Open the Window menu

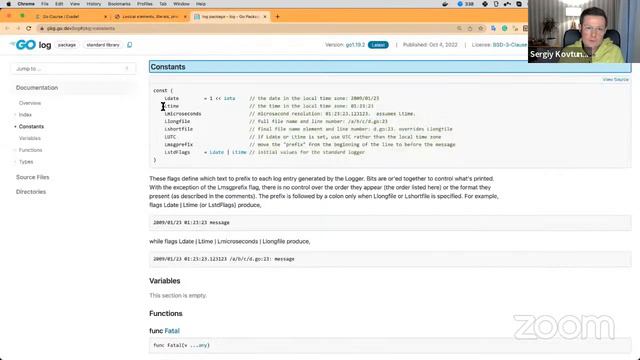click(181, 4)
